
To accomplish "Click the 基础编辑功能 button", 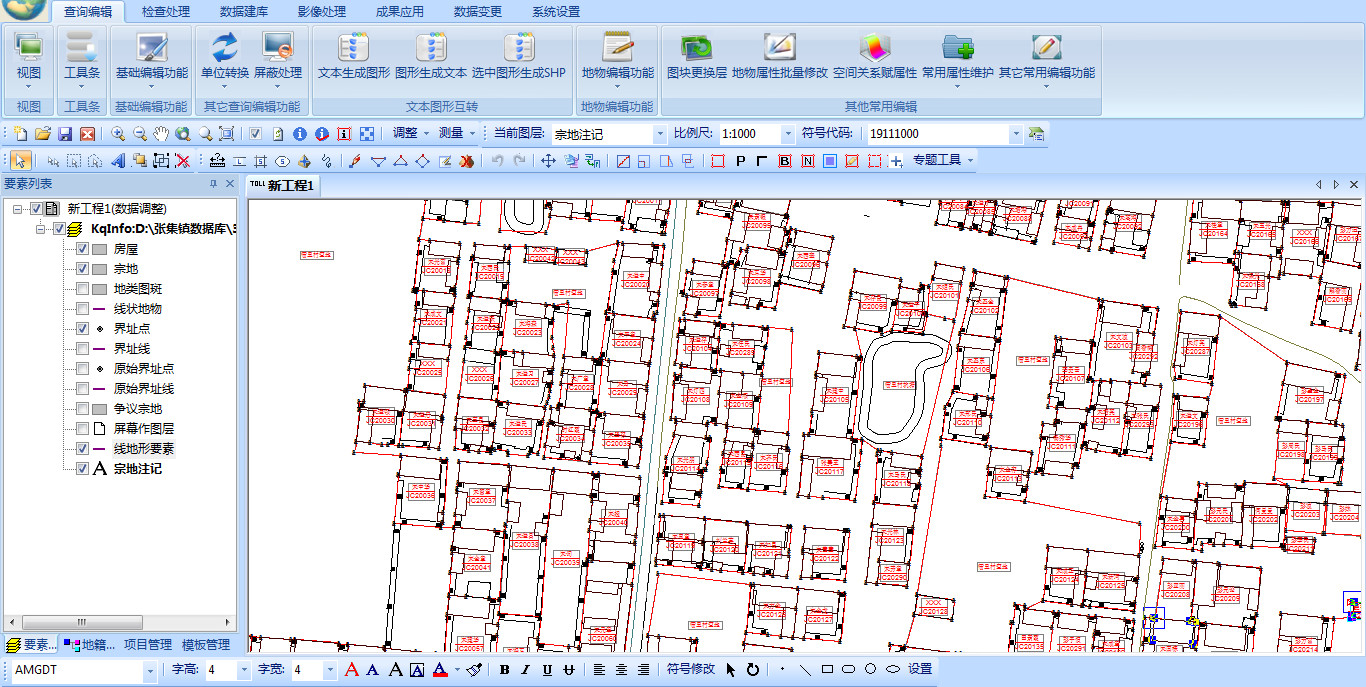I will coord(151,60).
